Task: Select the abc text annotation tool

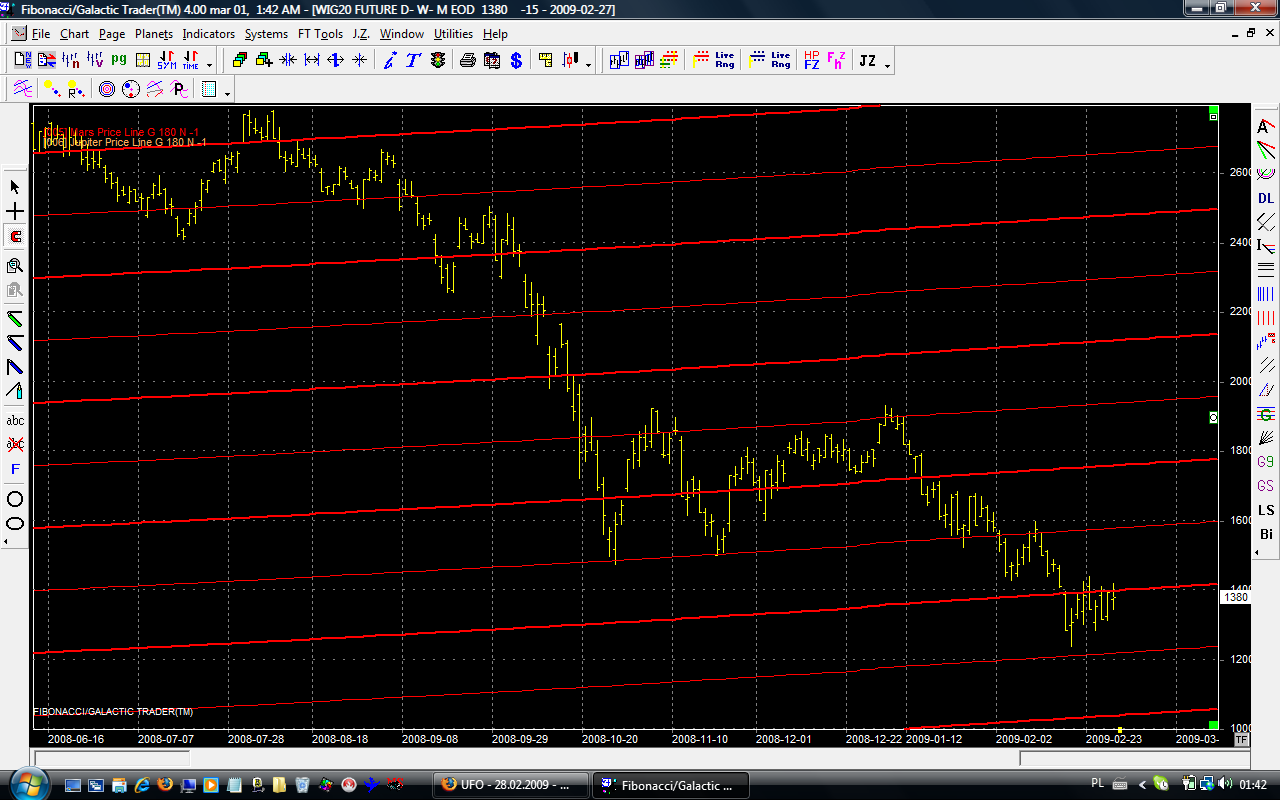Action: pos(15,420)
